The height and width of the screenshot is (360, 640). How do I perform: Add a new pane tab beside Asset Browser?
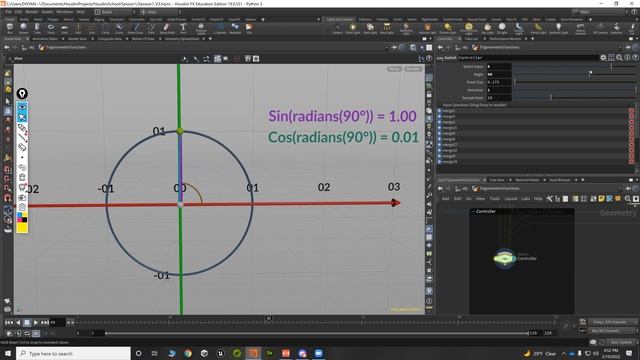582,180
